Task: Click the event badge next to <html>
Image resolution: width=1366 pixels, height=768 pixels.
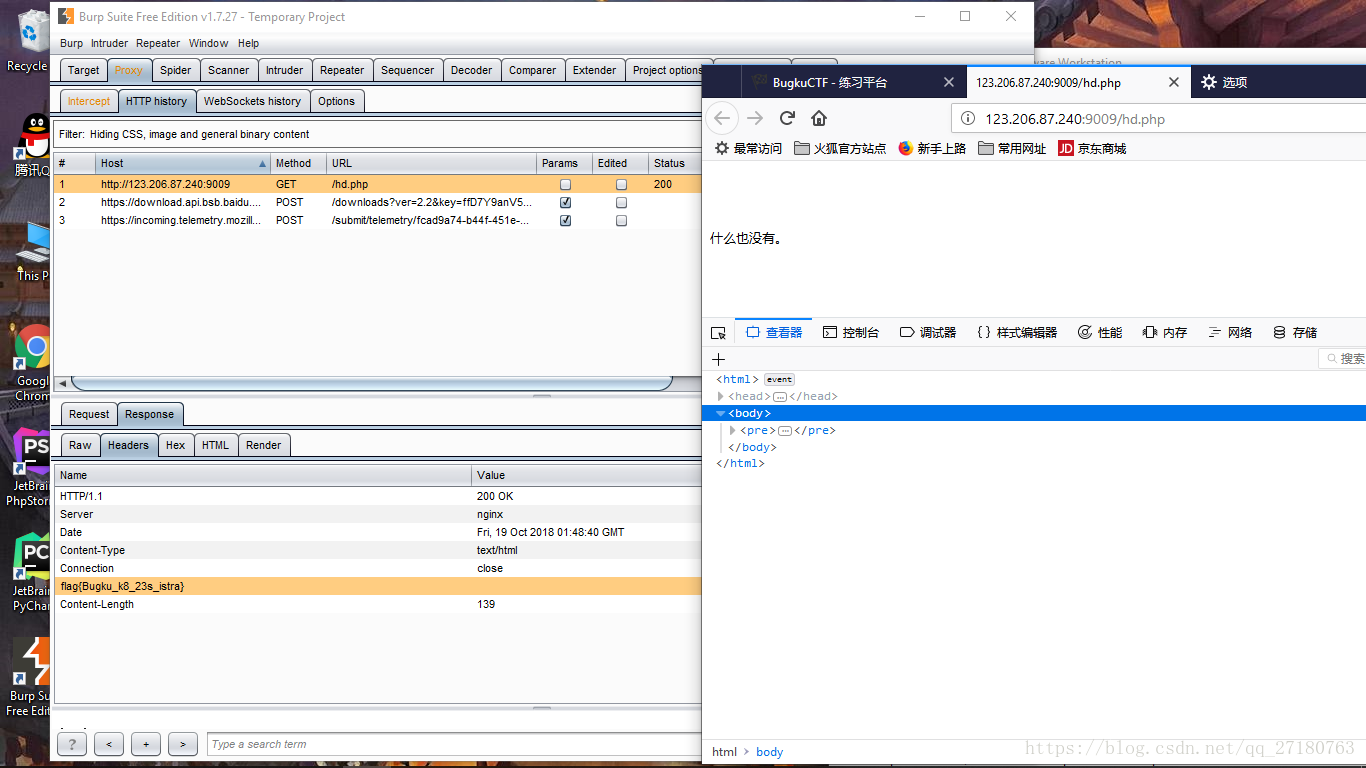Action: click(x=779, y=380)
